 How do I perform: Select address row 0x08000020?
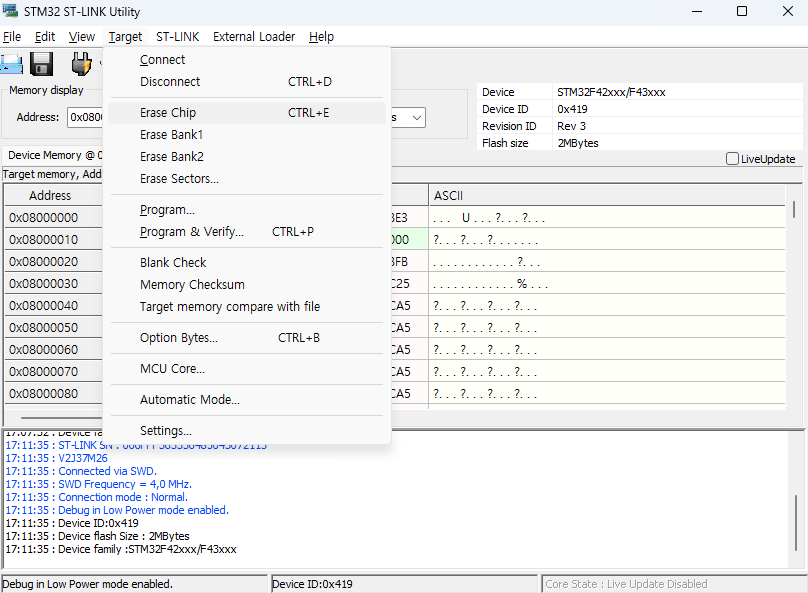pos(44,262)
